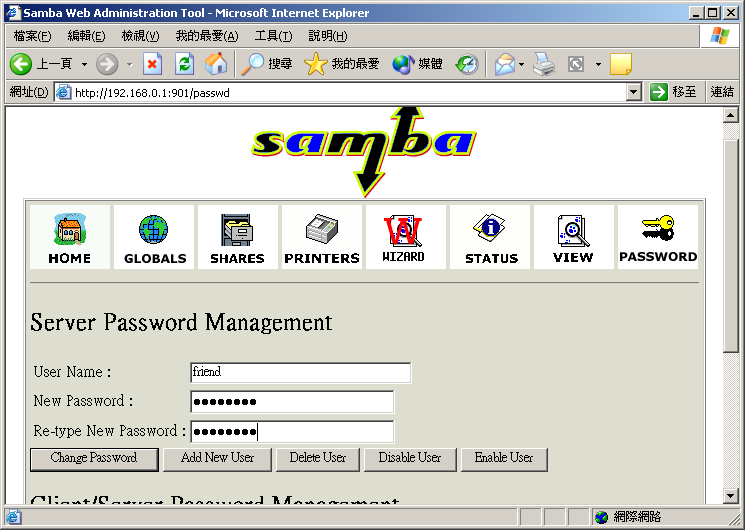Click the Disable User button
Image resolution: width=745 pixels, height=530 pixels.
(410, 458)
